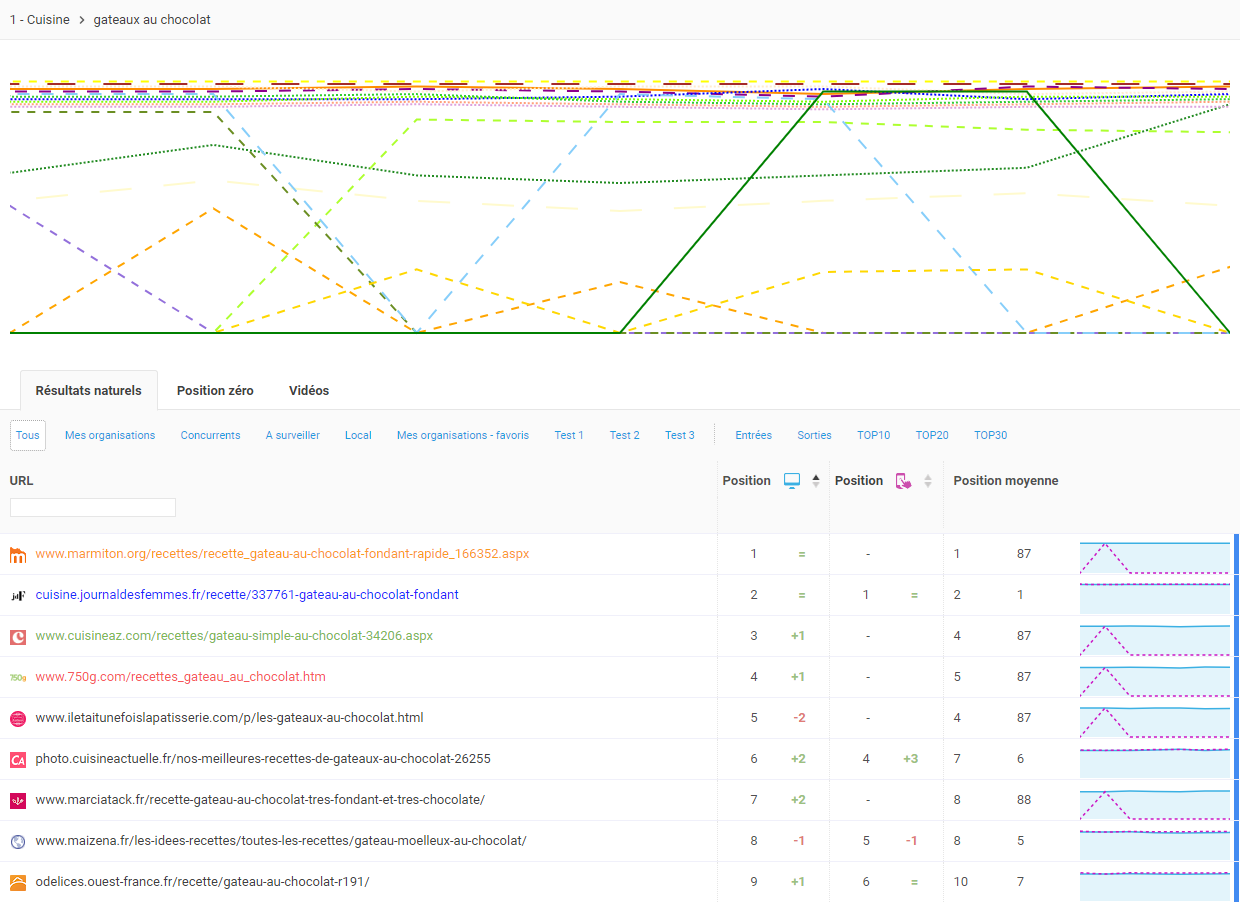1240x902 pixels.
Task: Open the Vidéos tab
Action: [309, 391]
